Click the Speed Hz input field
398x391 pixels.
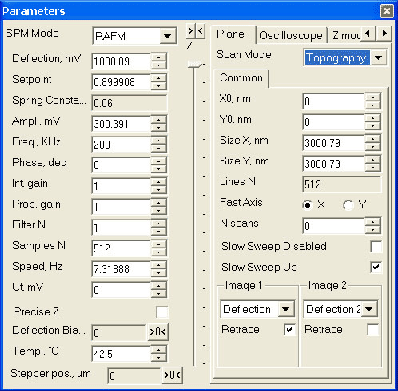121,269
